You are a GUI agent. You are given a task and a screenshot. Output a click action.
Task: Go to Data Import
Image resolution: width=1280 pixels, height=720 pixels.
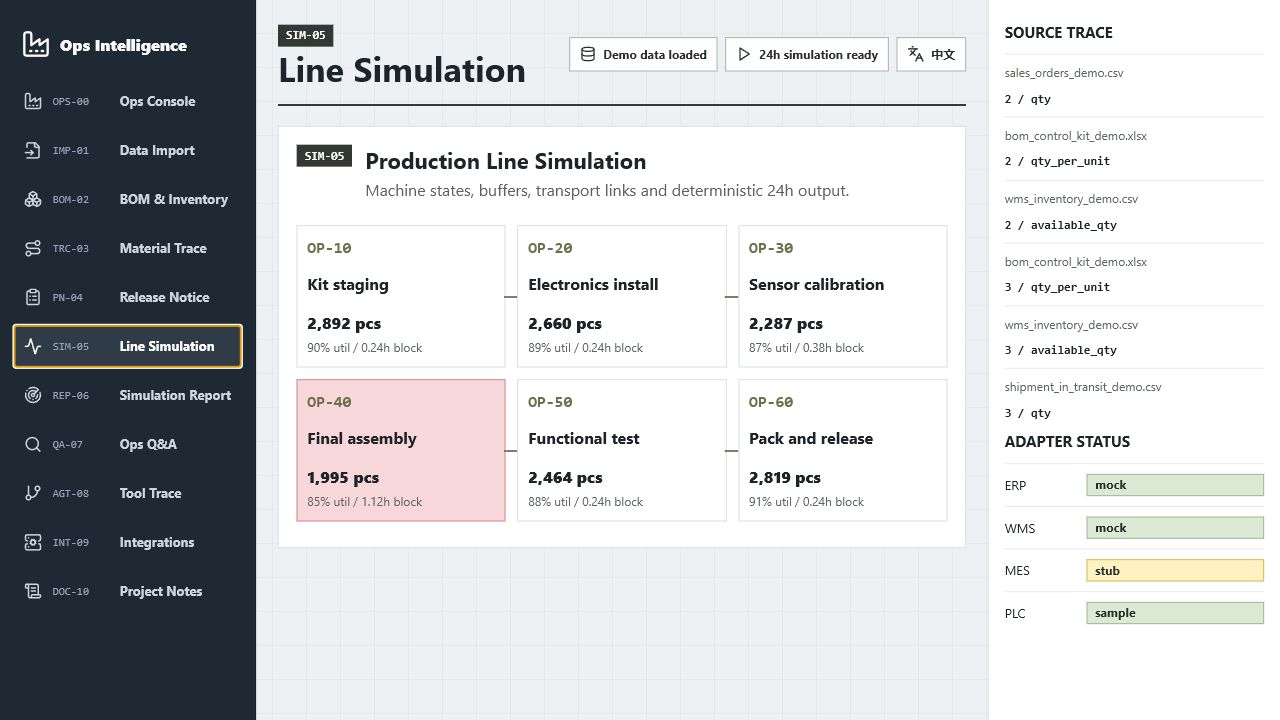tap(127, 150)
